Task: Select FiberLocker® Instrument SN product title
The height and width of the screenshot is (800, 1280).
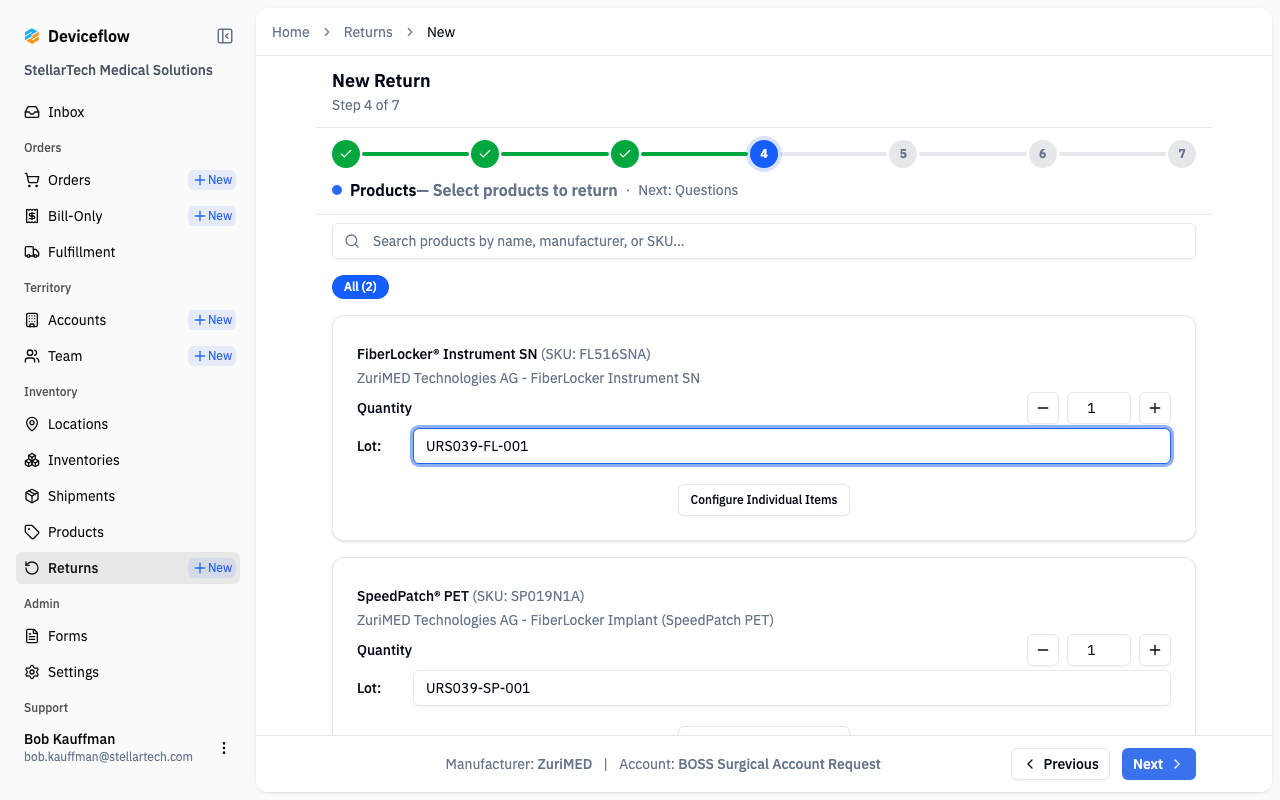Action: click(x=447, y=354)
